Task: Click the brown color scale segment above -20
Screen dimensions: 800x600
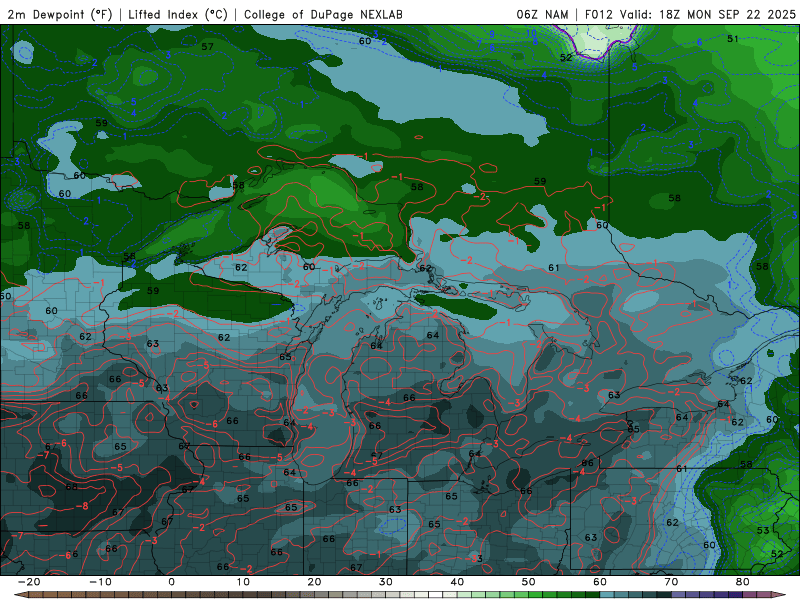Action: 36,595
